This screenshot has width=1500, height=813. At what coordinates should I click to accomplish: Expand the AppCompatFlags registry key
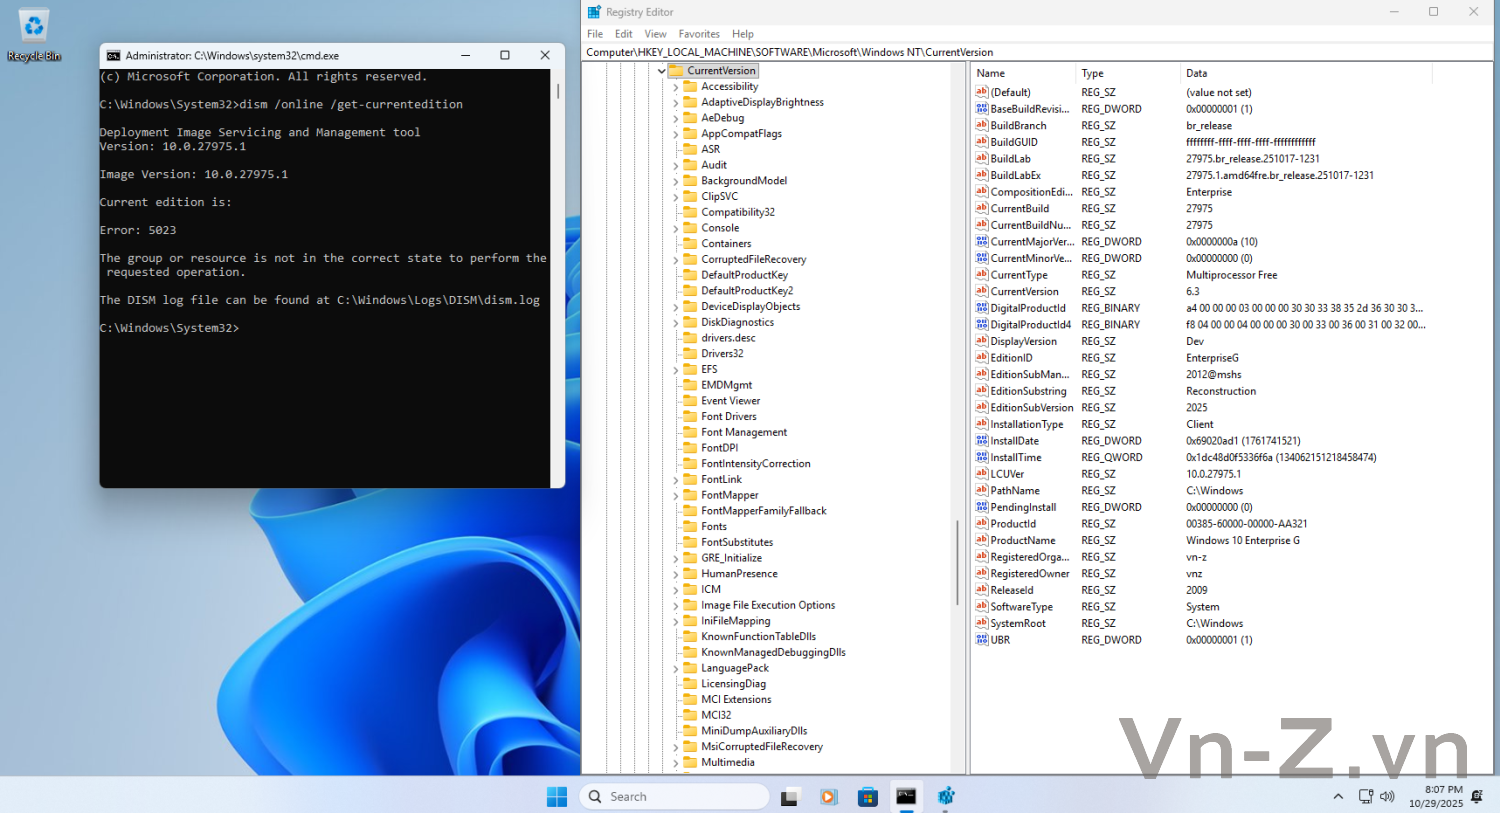tap(676, 134)
